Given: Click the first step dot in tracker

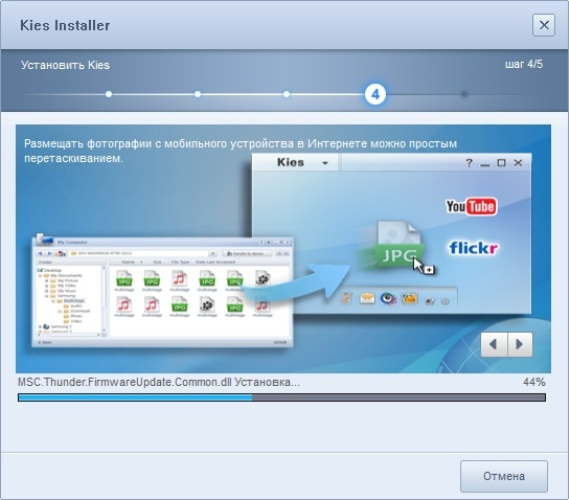Looking at the screenshot, I should pyautogui.click(x=109, y=94).
